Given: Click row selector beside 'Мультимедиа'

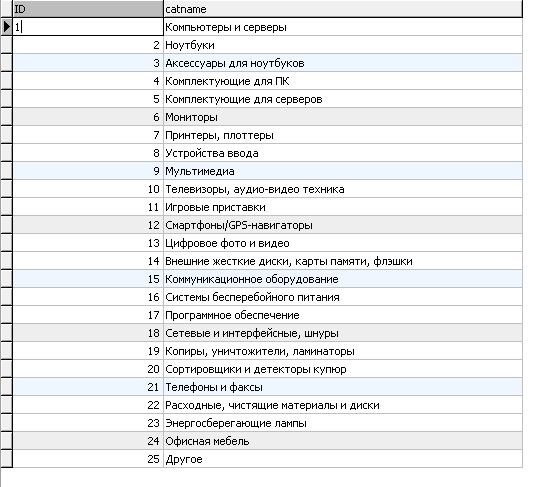Looking at the screenshot, I should (x=6, y=171).
